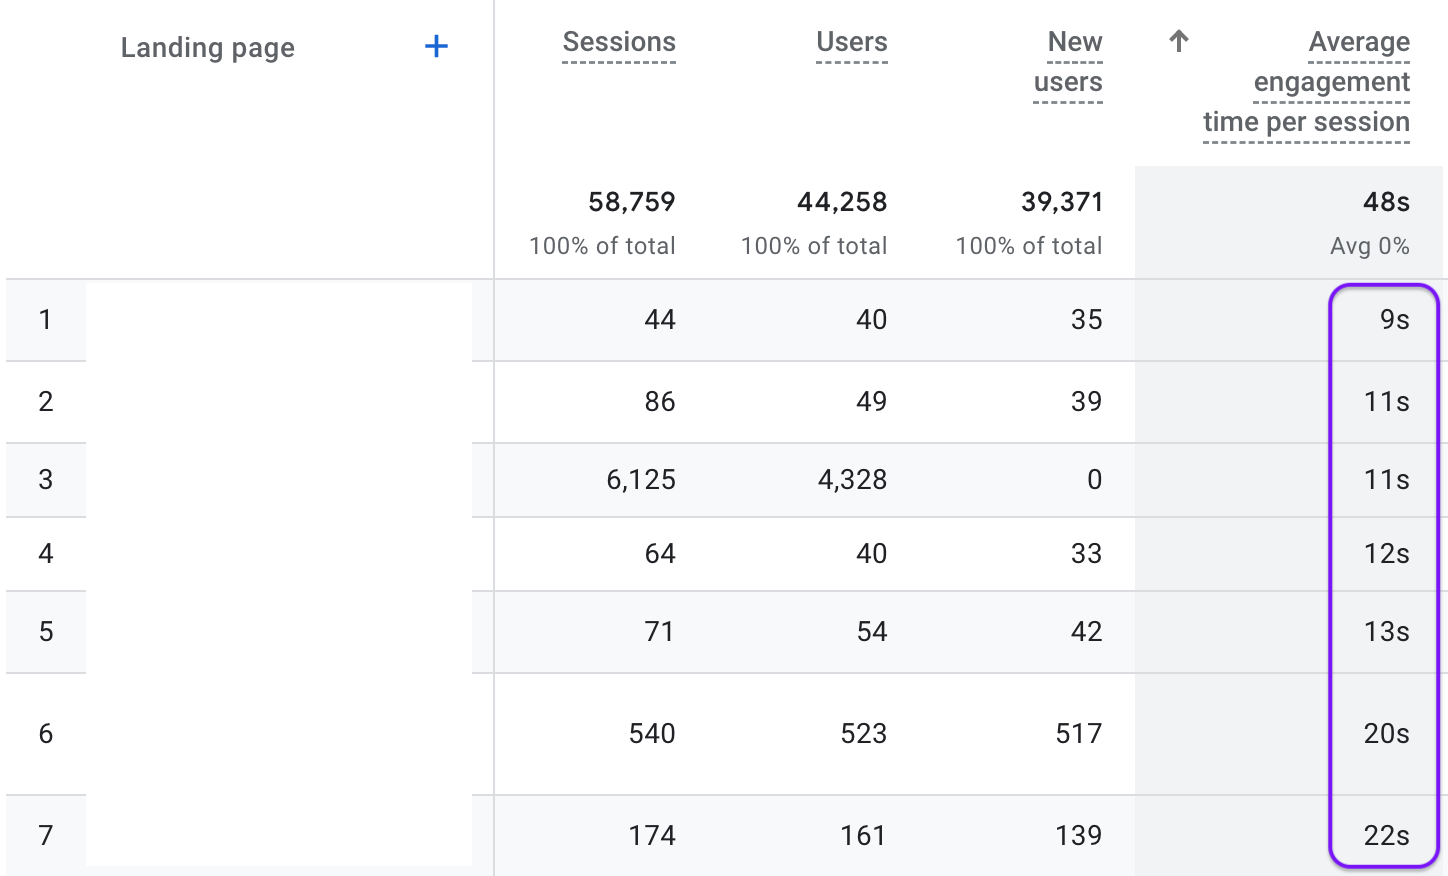1448x876 pixels.
Task: Click the 9s engagement time value
Action: coord(1394,320)
